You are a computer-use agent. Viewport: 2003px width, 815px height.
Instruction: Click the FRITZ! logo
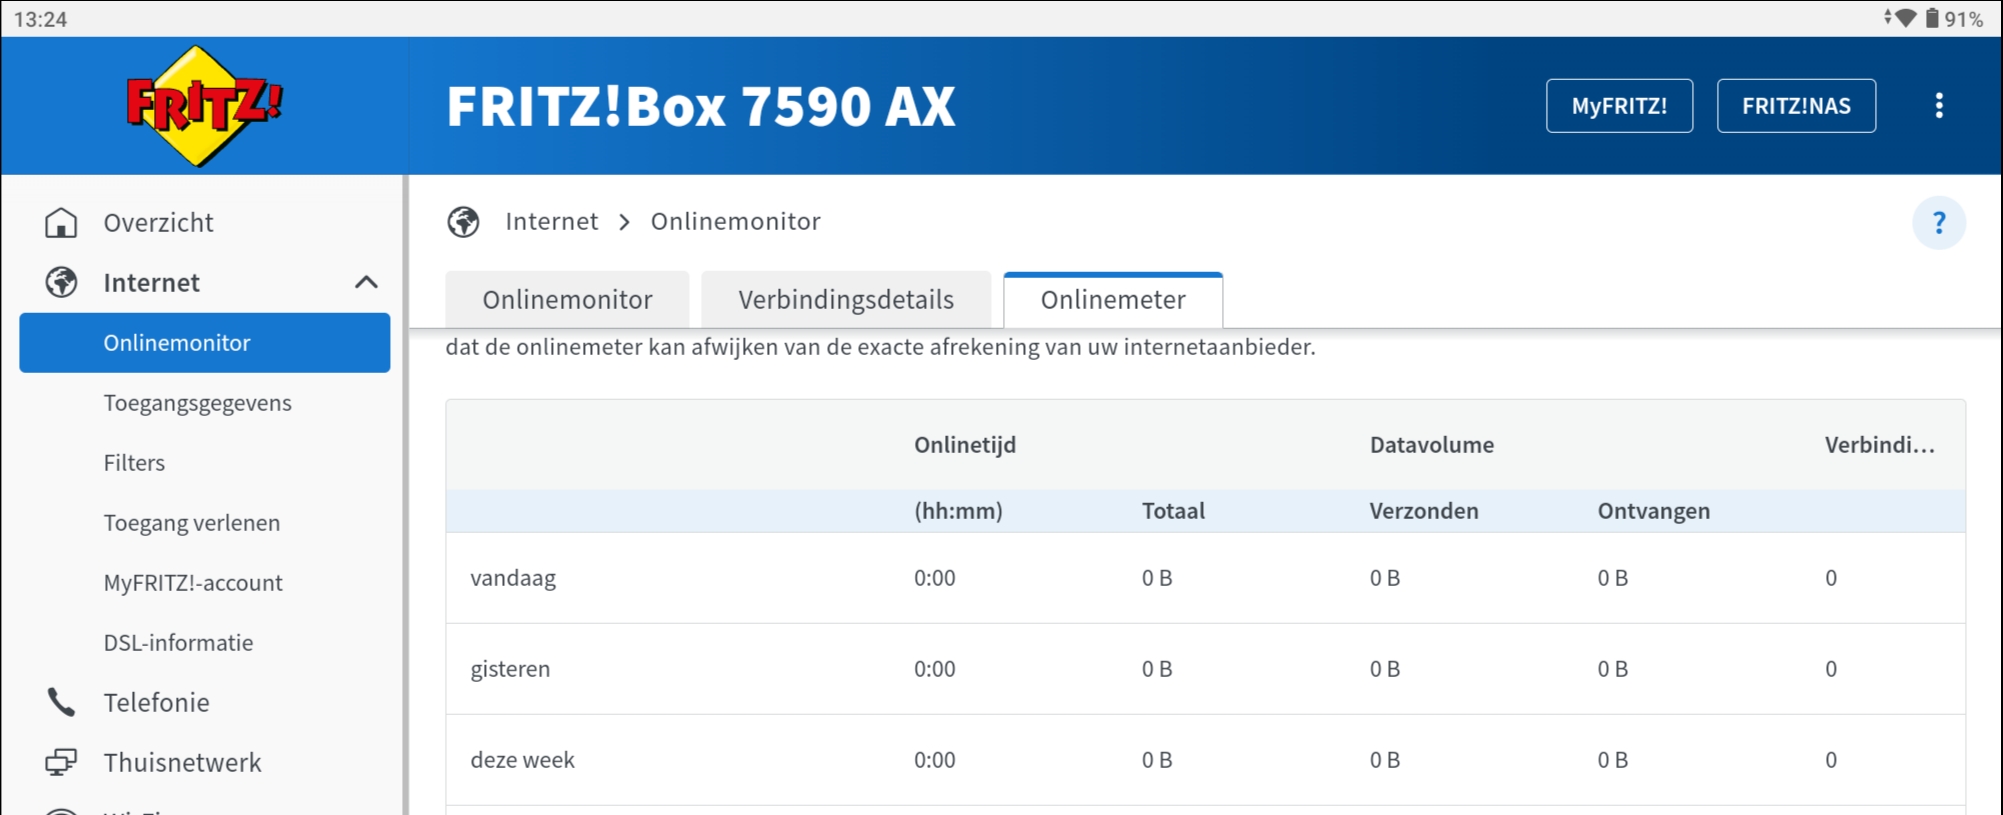coord(204,106)
